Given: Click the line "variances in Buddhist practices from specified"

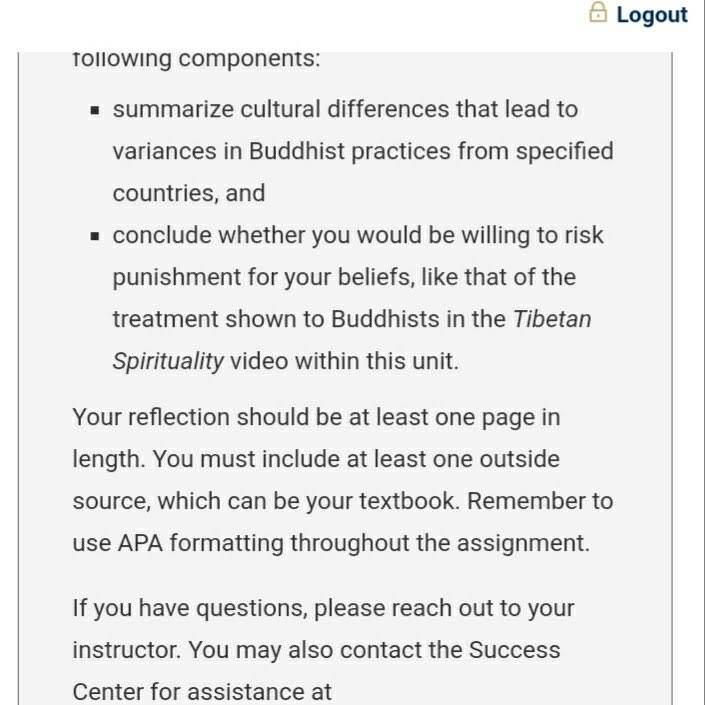Looking at the screenshot, I should [363, 152].
